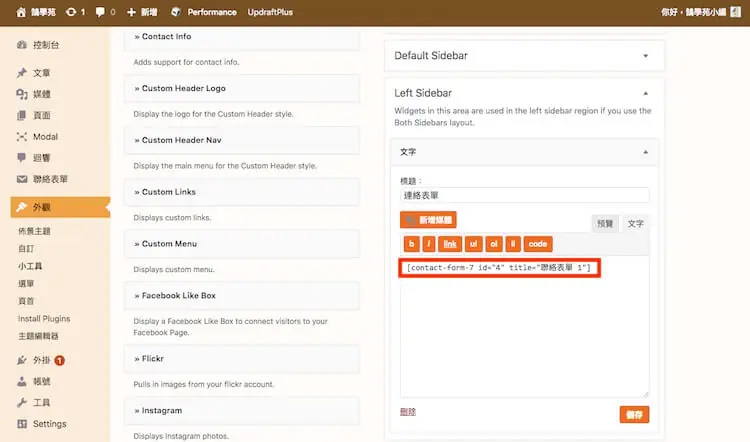
Task: Click the user icon for 帳號
Action: [x=22, y=381]
